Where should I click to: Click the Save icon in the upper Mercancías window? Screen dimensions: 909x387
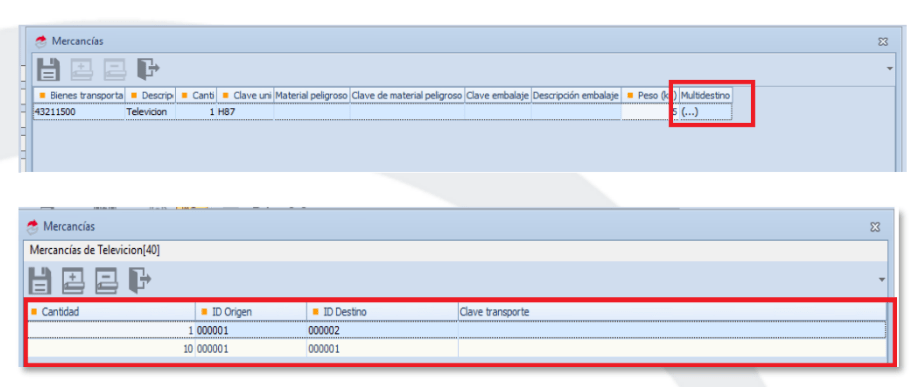pos(48,70)
